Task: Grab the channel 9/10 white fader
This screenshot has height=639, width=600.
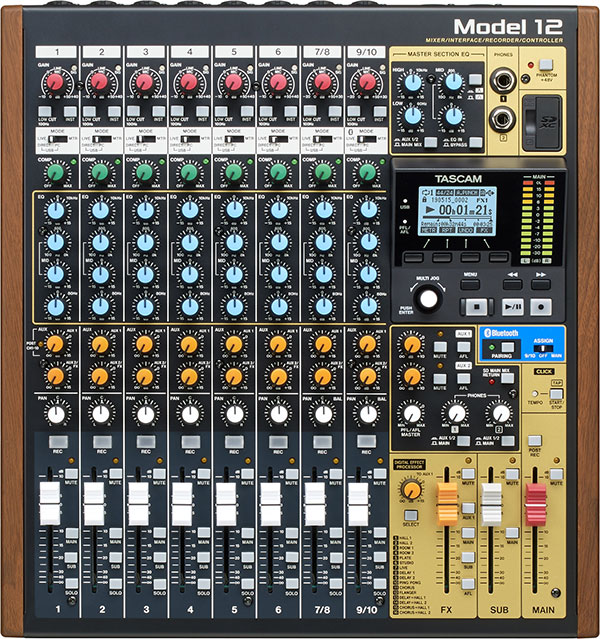Action: (x=358, y=503)
